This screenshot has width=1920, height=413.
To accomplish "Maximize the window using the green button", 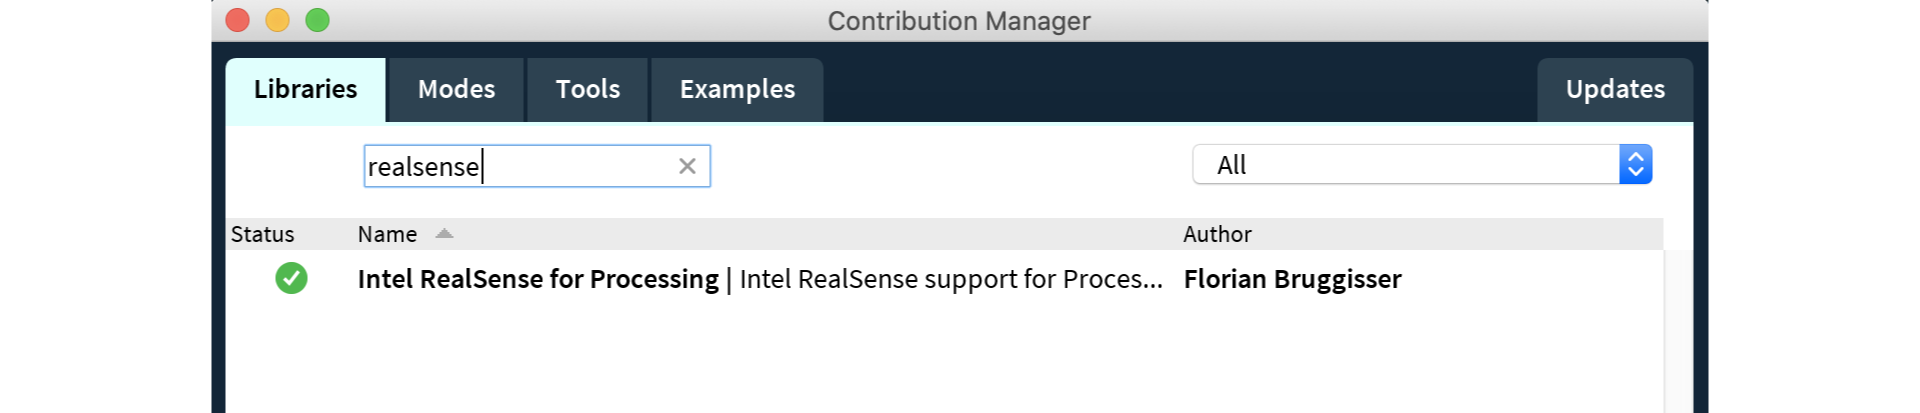I will point(318,20).
